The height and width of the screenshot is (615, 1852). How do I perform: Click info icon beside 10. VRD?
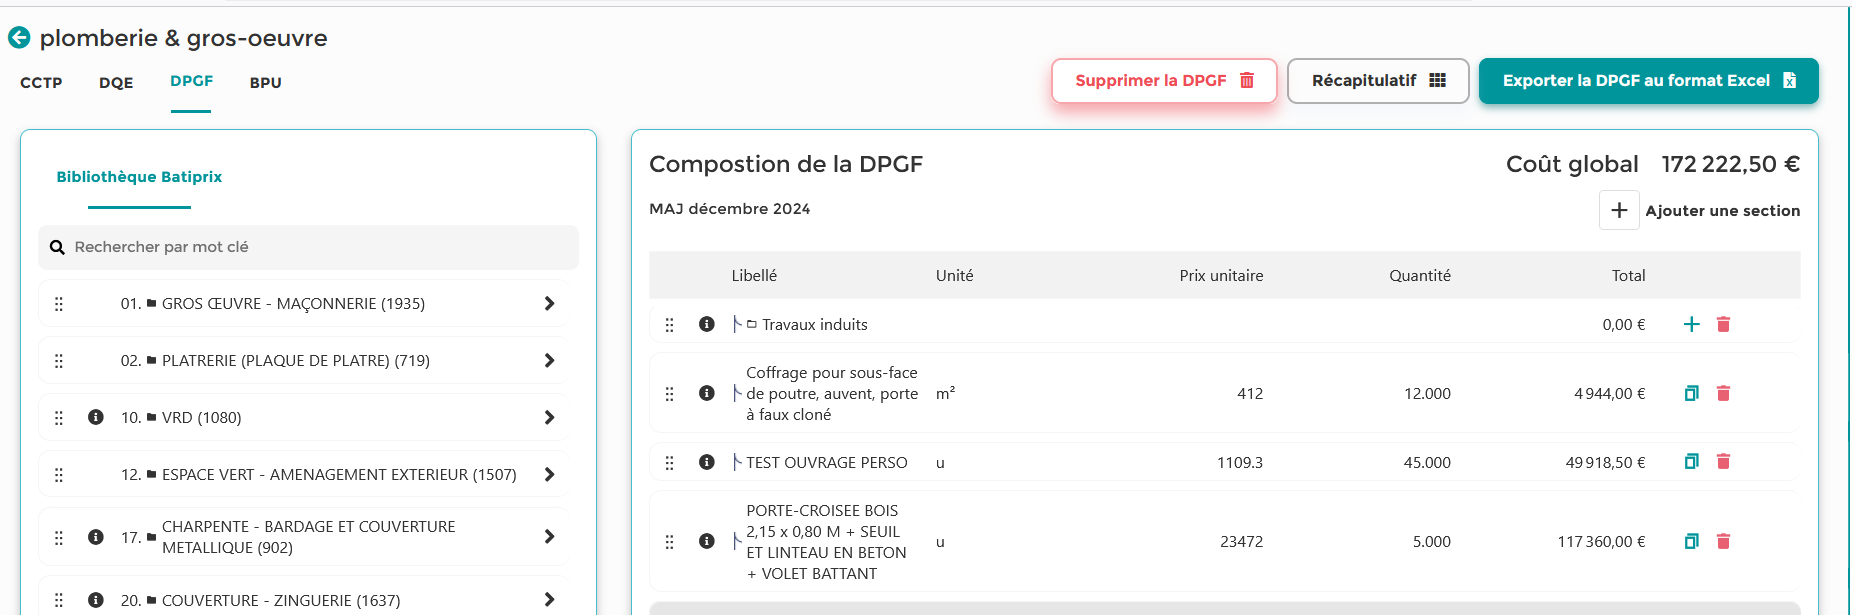96,417
